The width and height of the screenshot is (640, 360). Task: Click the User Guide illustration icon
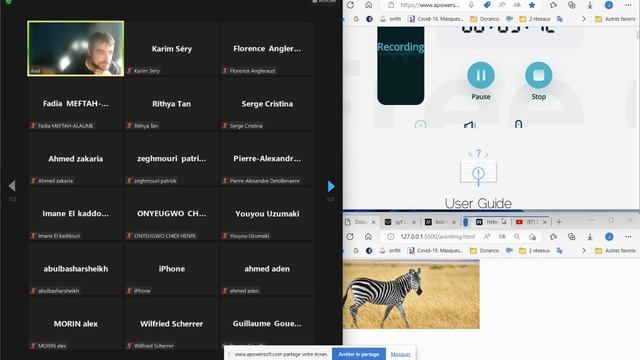pyautogui.click(x=478, y=168)
